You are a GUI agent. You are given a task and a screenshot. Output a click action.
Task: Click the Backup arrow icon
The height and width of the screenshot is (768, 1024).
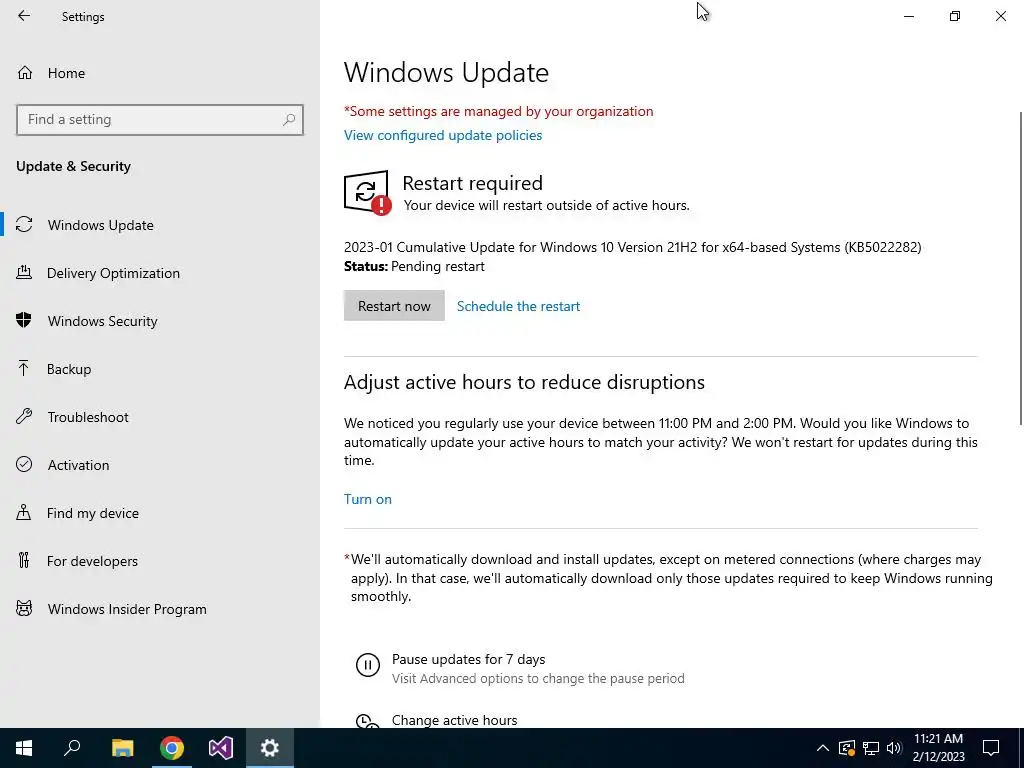tap(24, 368)
